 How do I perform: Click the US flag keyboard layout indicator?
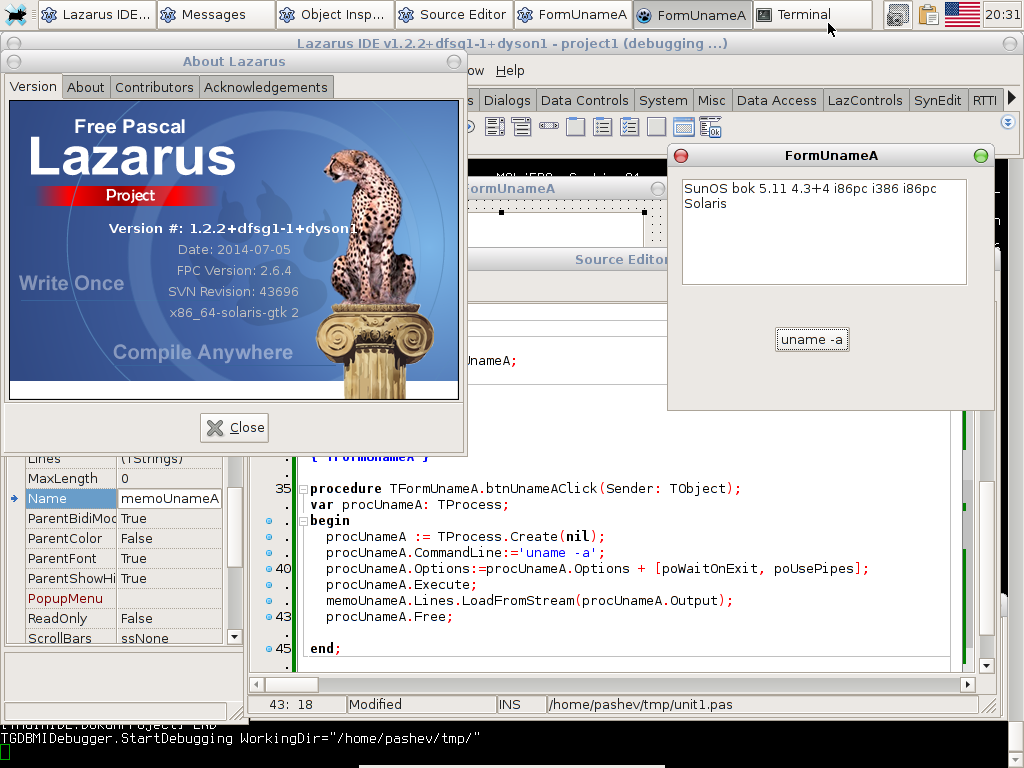(x=962, y=14)
